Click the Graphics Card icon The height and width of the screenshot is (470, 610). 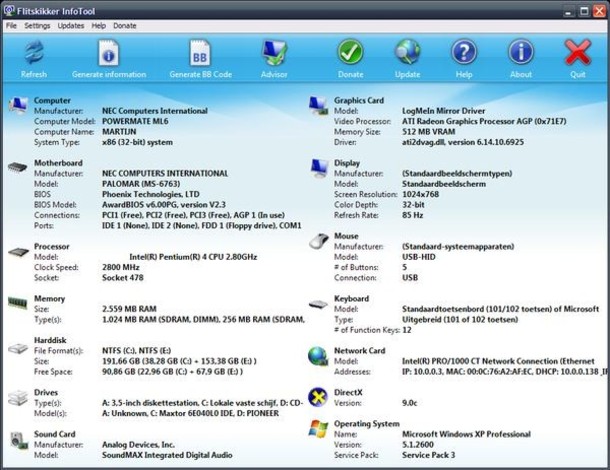[x=318, y=106]
